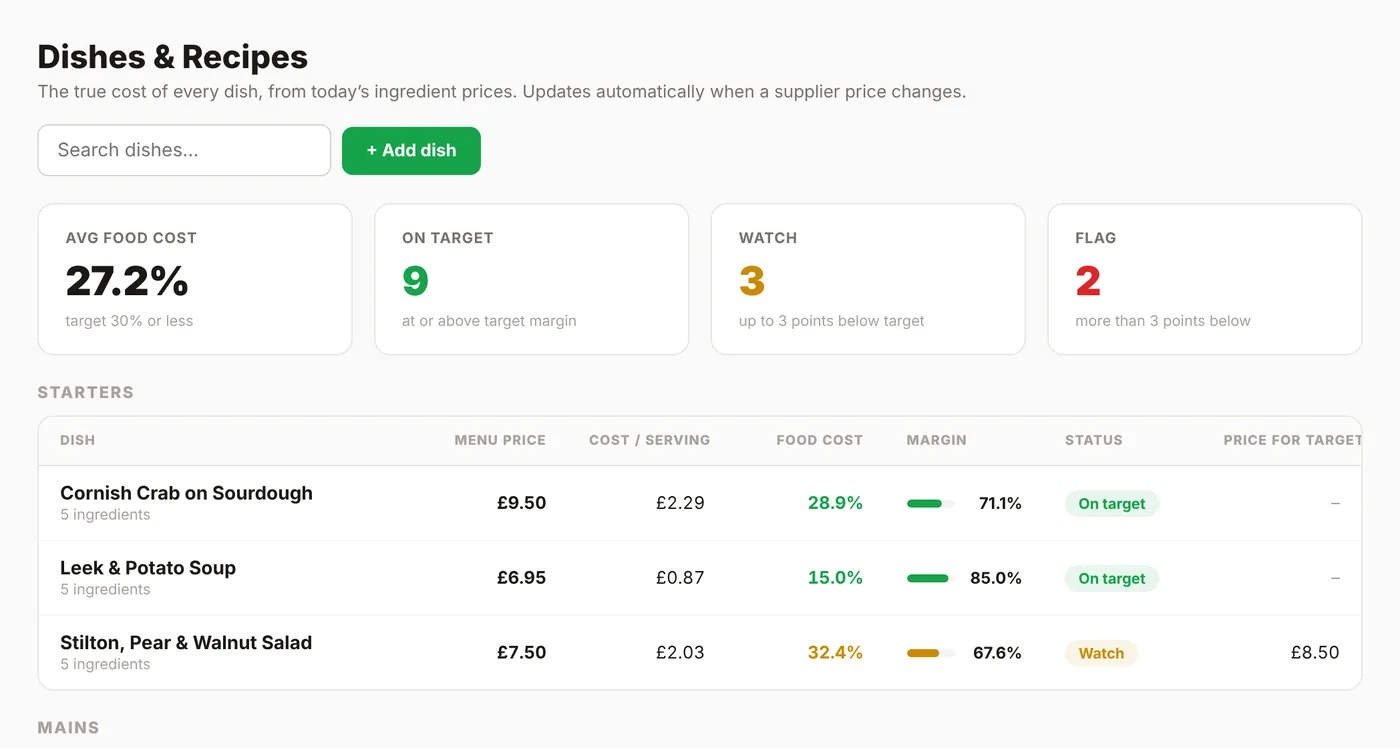Click the Status column header

[1094, 440]
